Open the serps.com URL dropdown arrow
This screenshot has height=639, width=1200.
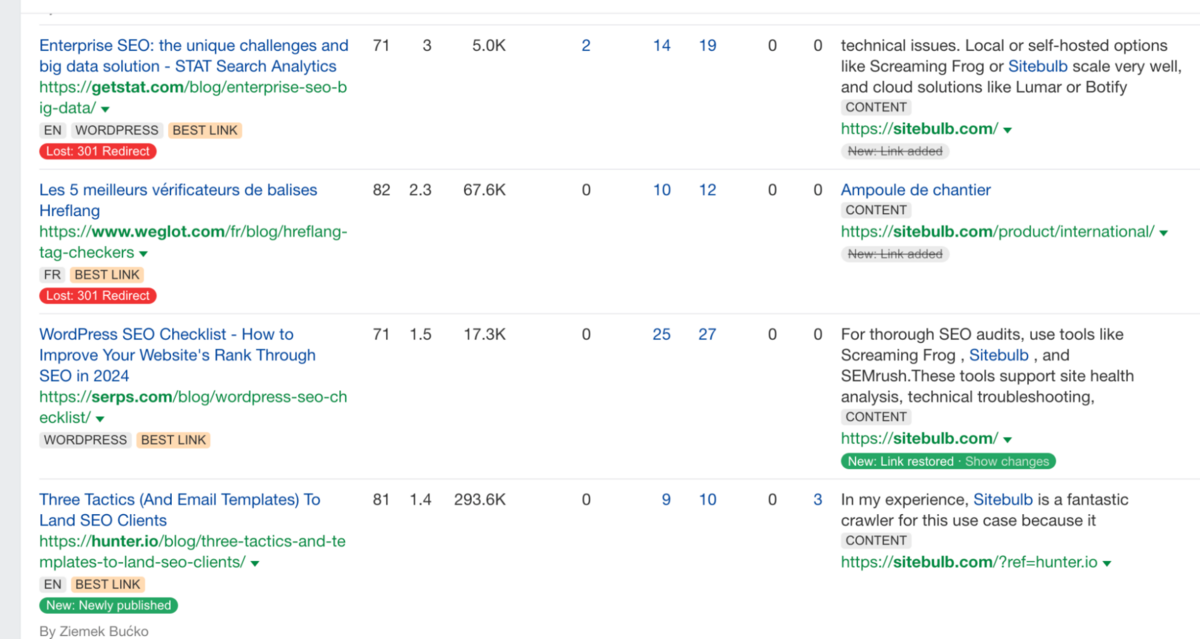(101, 419)
